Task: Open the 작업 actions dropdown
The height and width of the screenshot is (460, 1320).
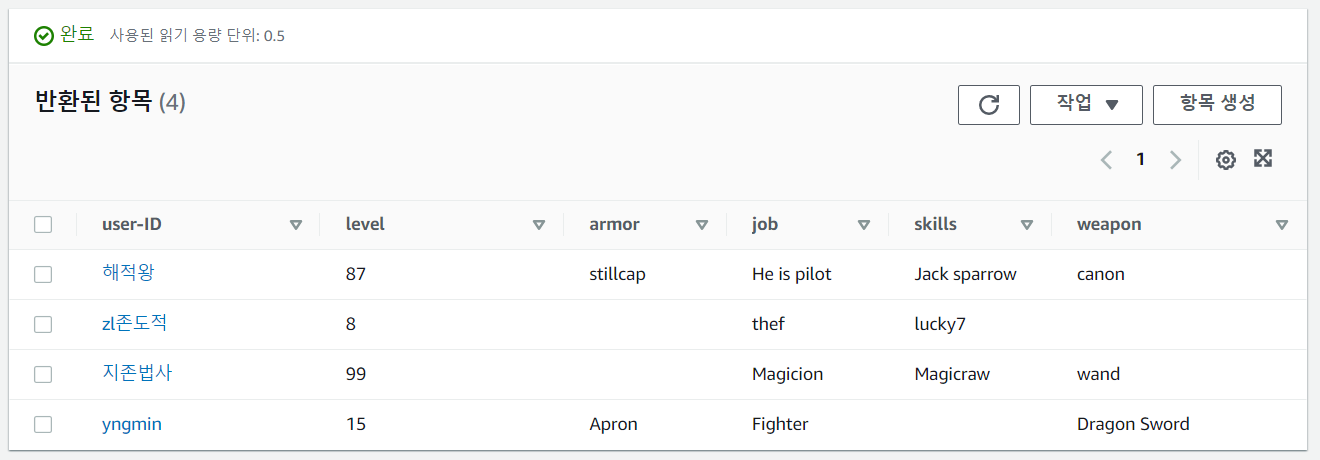Action: click(x=1086, y=105)
